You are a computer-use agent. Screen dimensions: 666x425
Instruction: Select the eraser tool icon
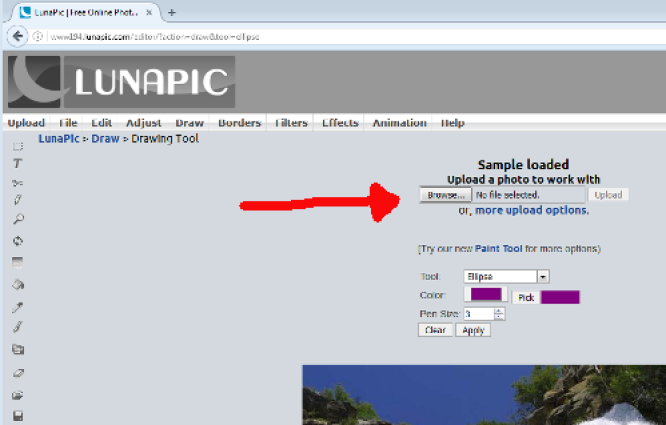pyautogui.click(x=17, y=372)
